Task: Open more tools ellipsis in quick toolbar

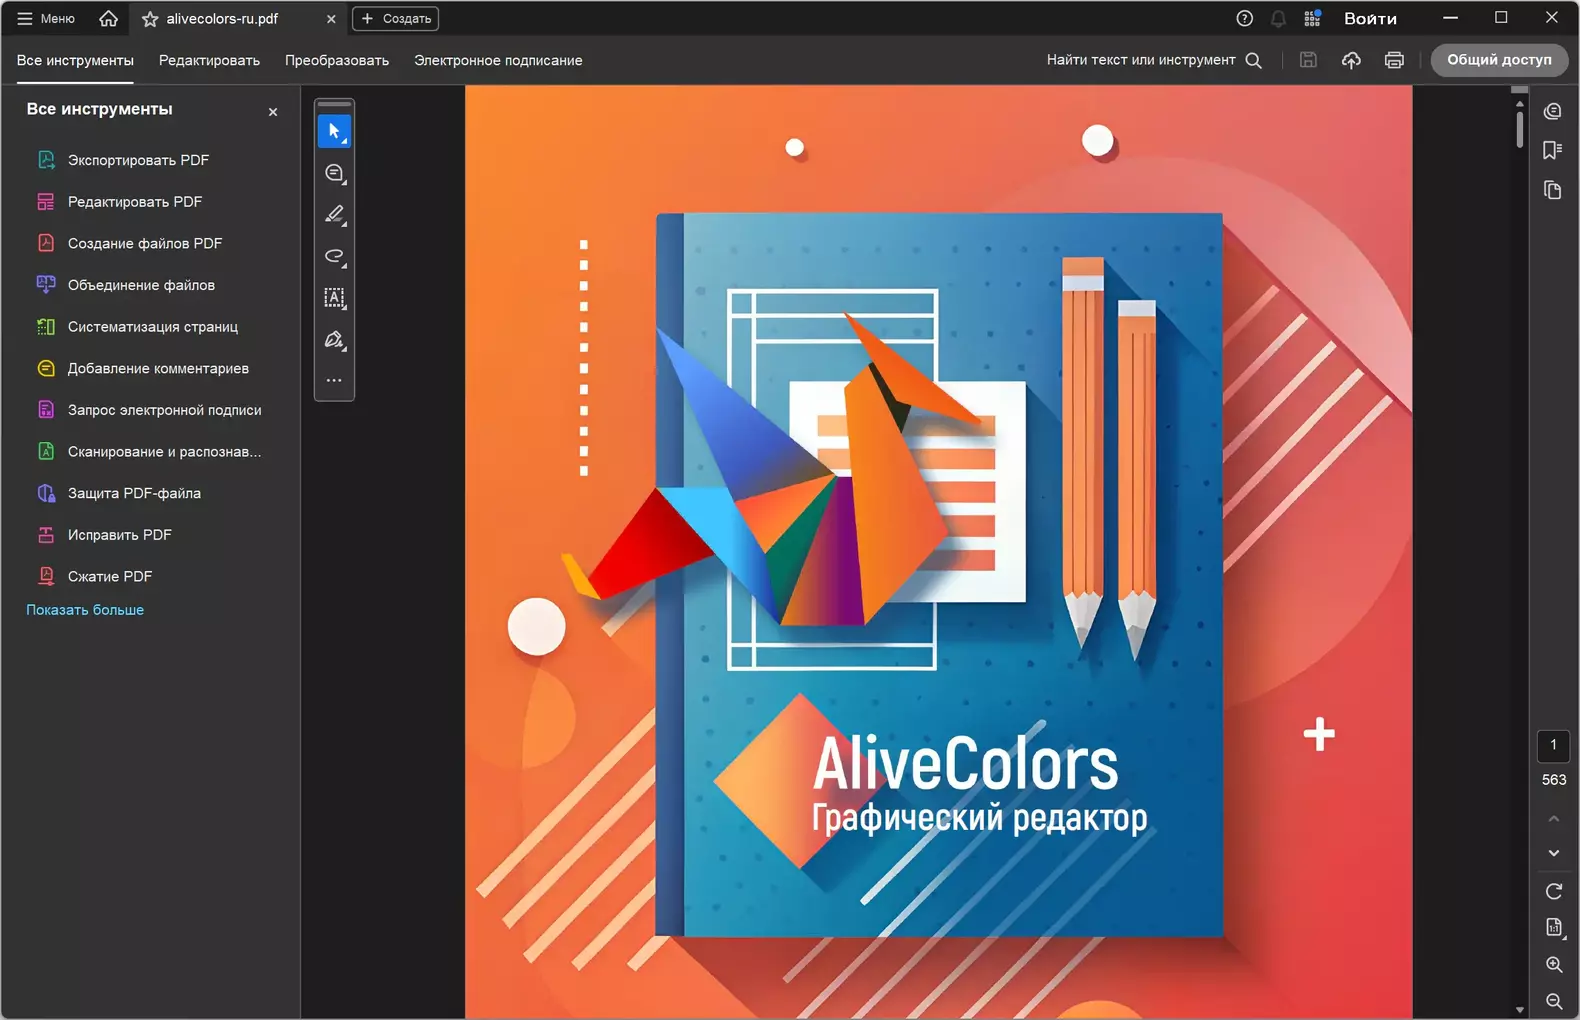Action: coord(334,380)
